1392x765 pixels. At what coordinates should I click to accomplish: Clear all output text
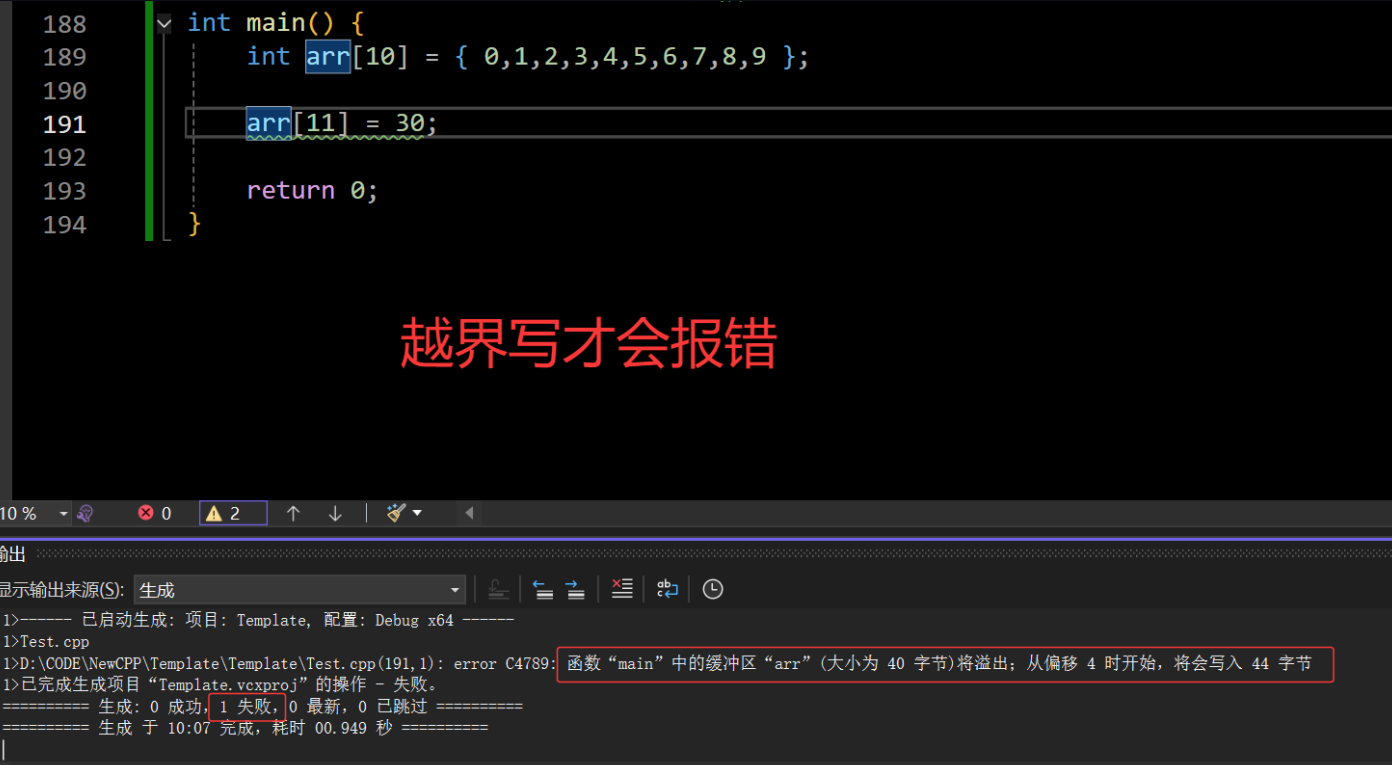pos(622,589)
